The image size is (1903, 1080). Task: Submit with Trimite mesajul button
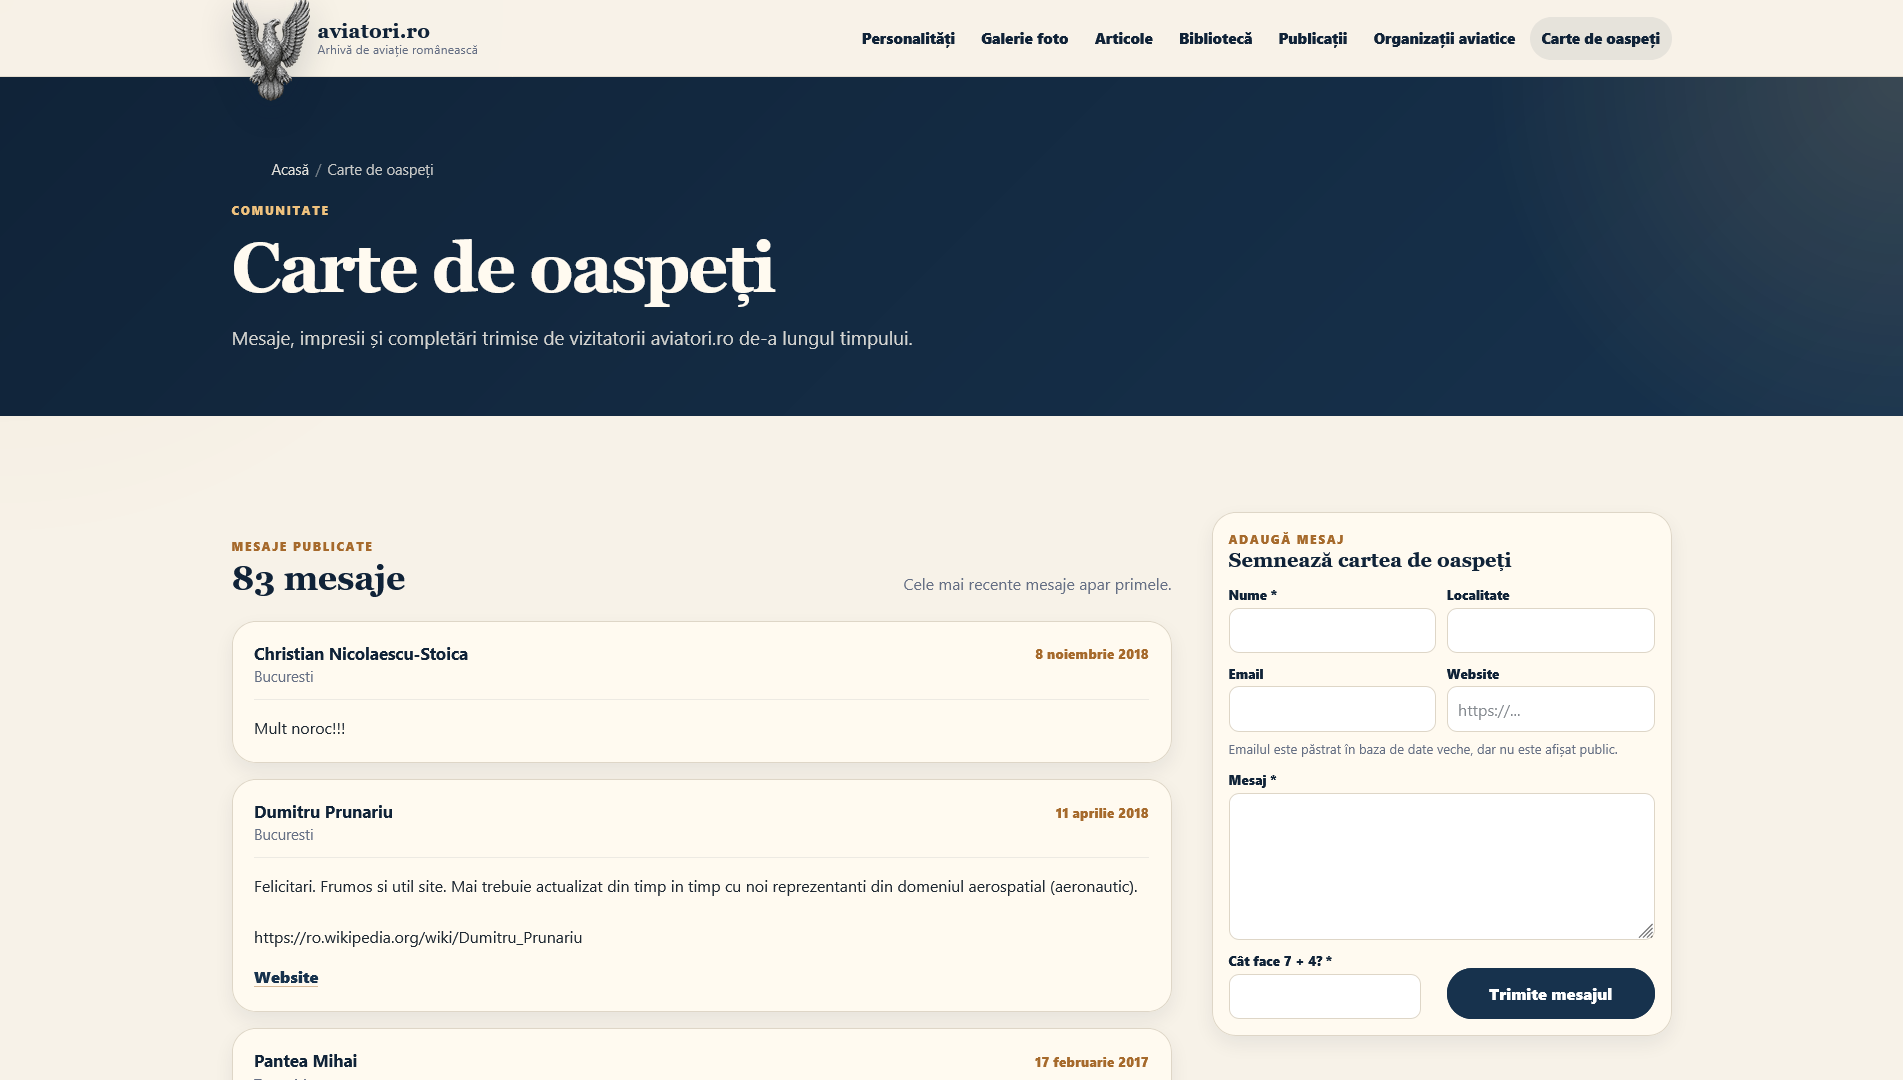tap(1550, 993)
